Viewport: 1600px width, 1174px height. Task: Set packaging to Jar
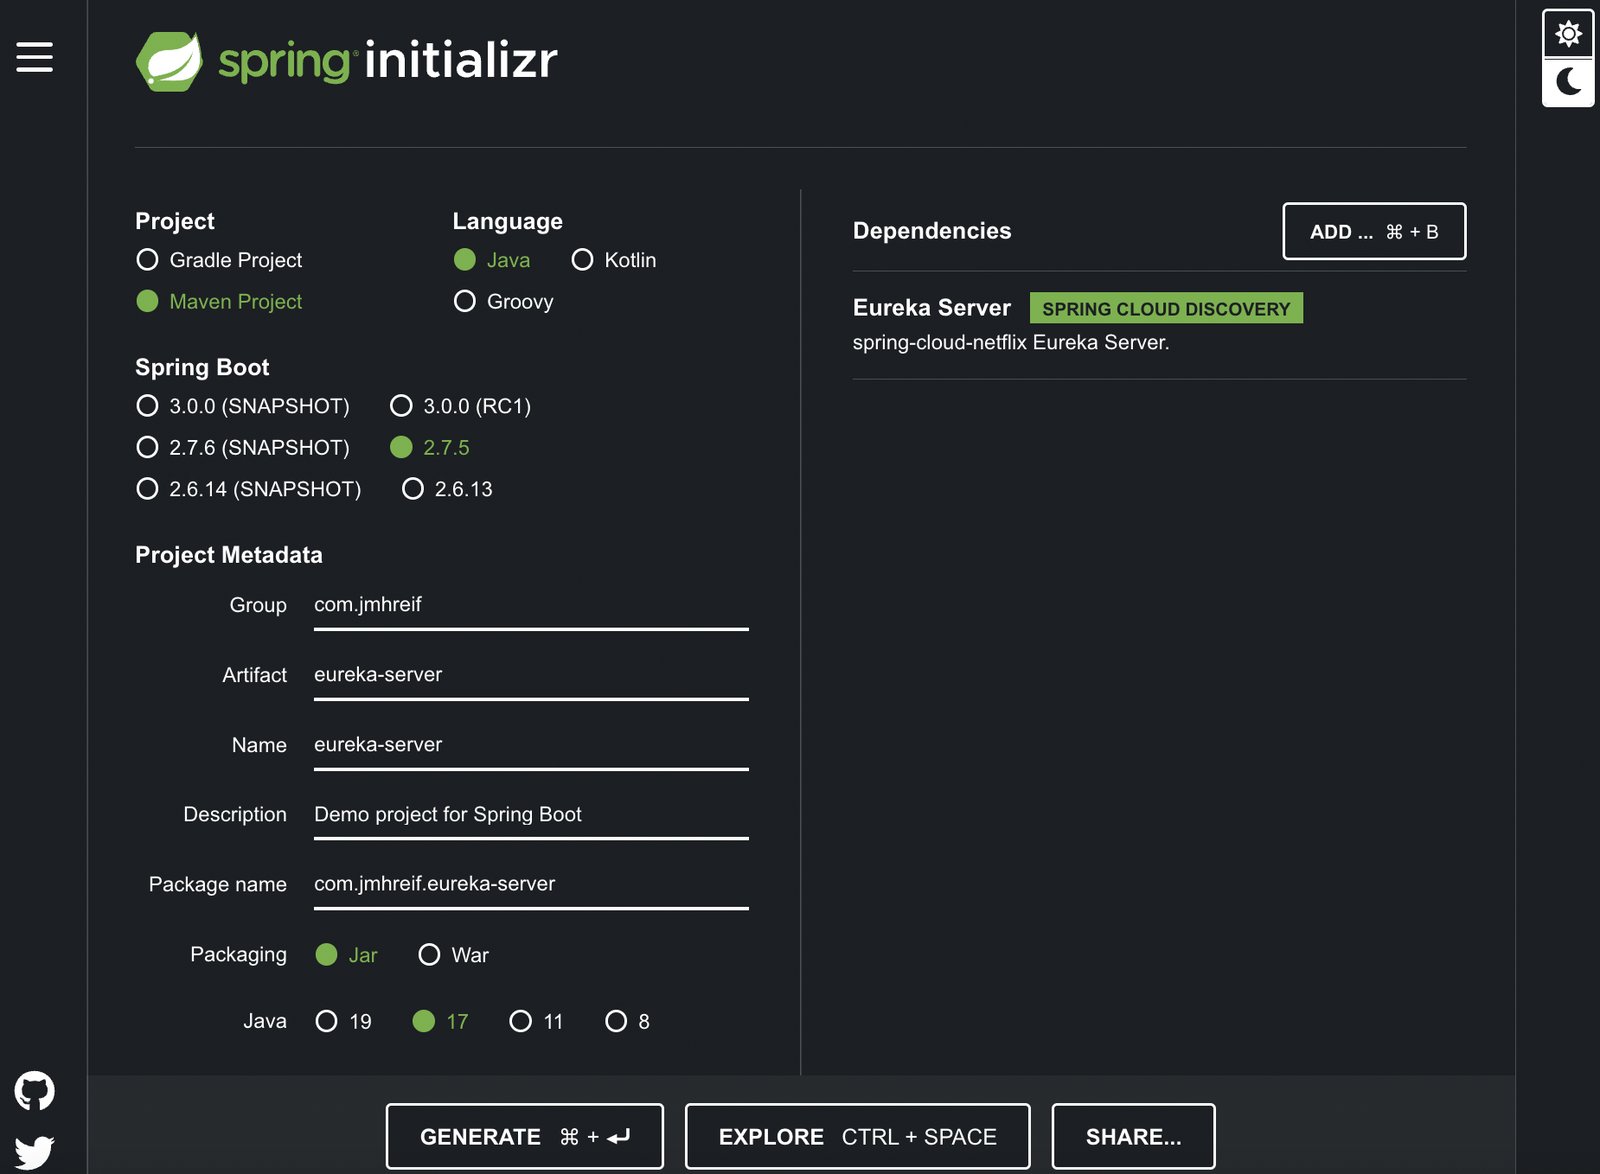click(x=346, y=955)
